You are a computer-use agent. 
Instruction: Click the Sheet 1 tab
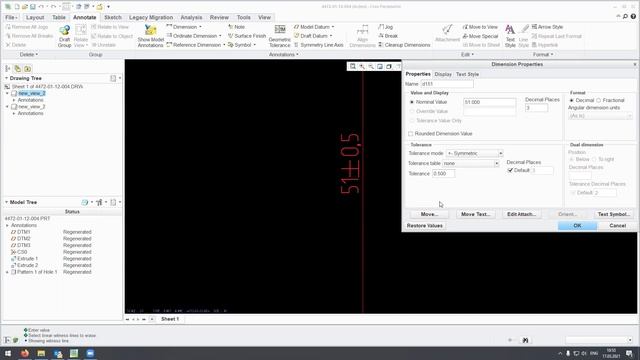[x=170, y=319]
